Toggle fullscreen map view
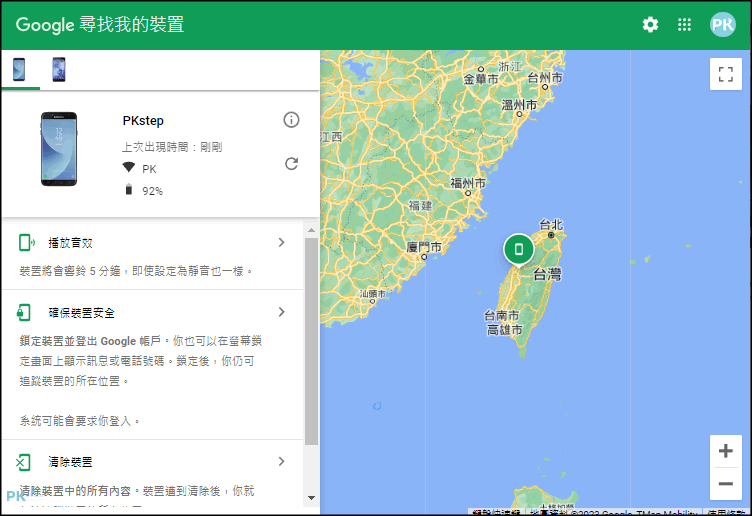This screenshot has height=516, width=752. click(x=726, y=74)
